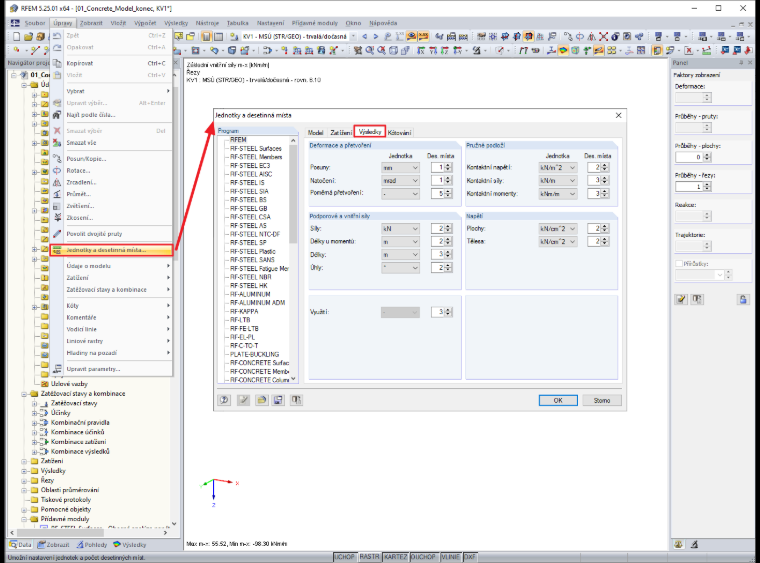Image resolution: width=760 pixels, height=563 pixels.
Task: Click the Najít podle čísla binoculars icon
Action: (x=57, y=115)
